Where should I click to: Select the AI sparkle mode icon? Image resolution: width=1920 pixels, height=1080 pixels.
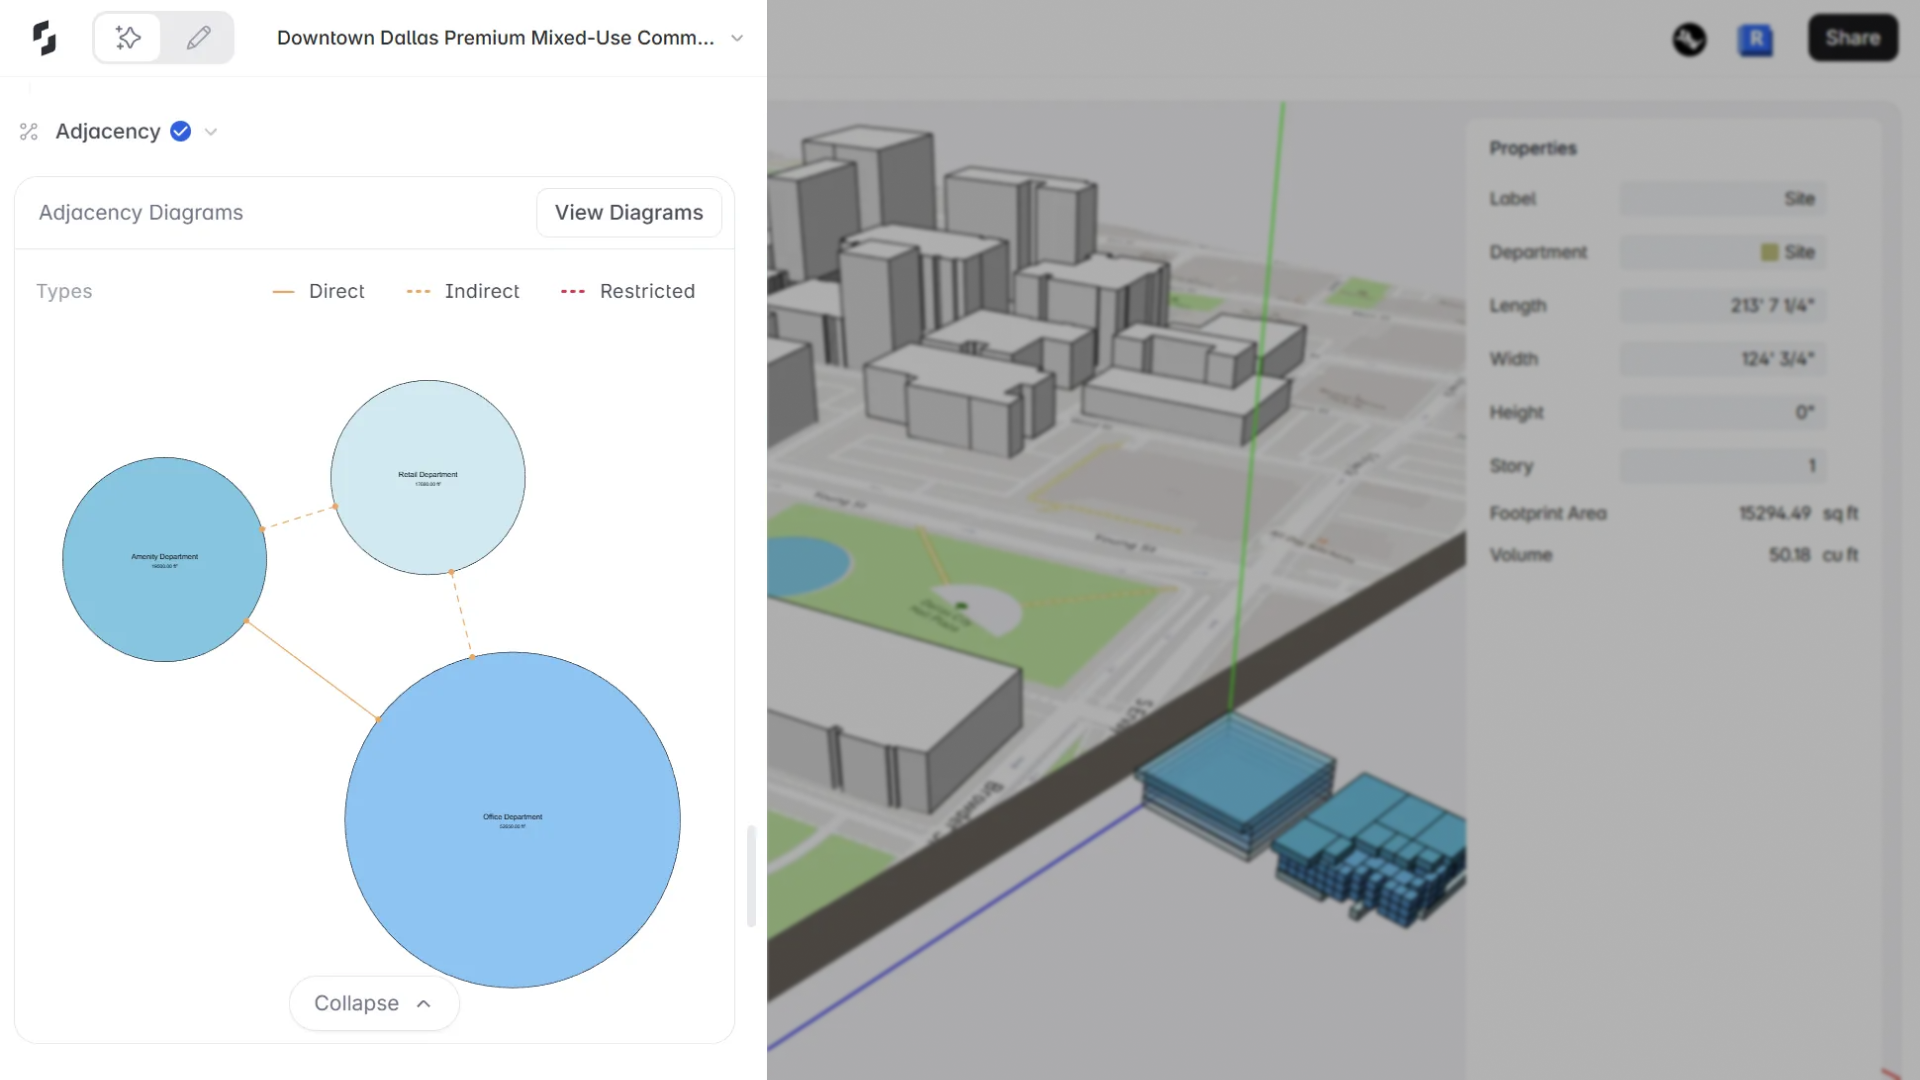128,38
